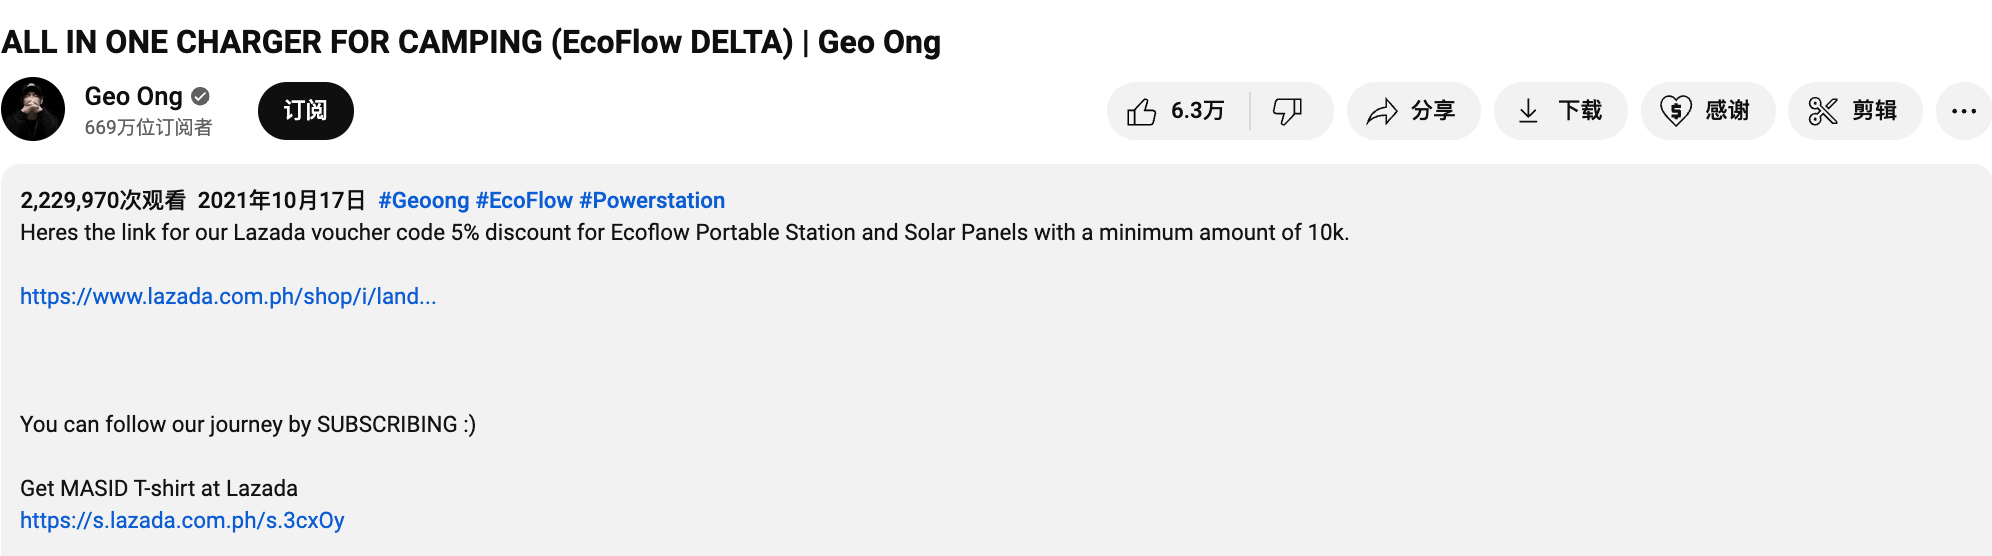The height and width of the screenshot is (556, 1992).
Task: Click the scissors clip icon
Action: [x=1822, y=111]
